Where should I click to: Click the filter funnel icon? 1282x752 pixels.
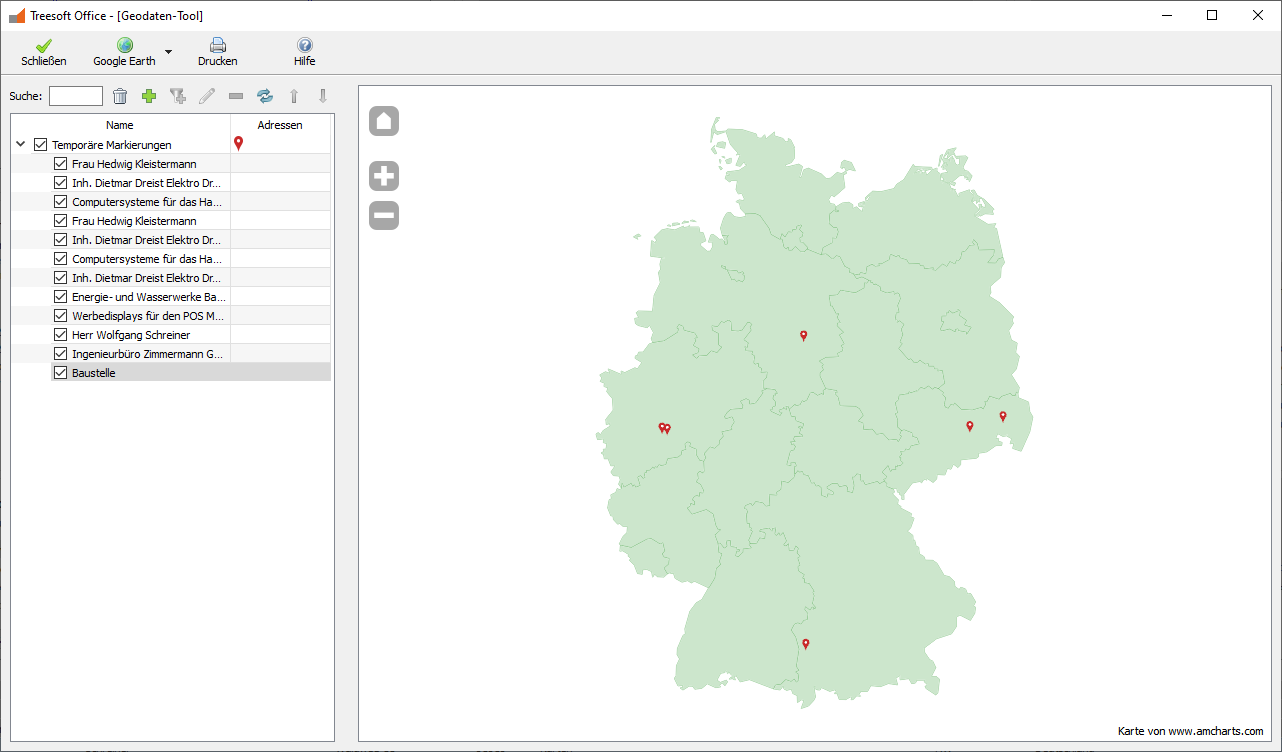click(x=178, y=96)
